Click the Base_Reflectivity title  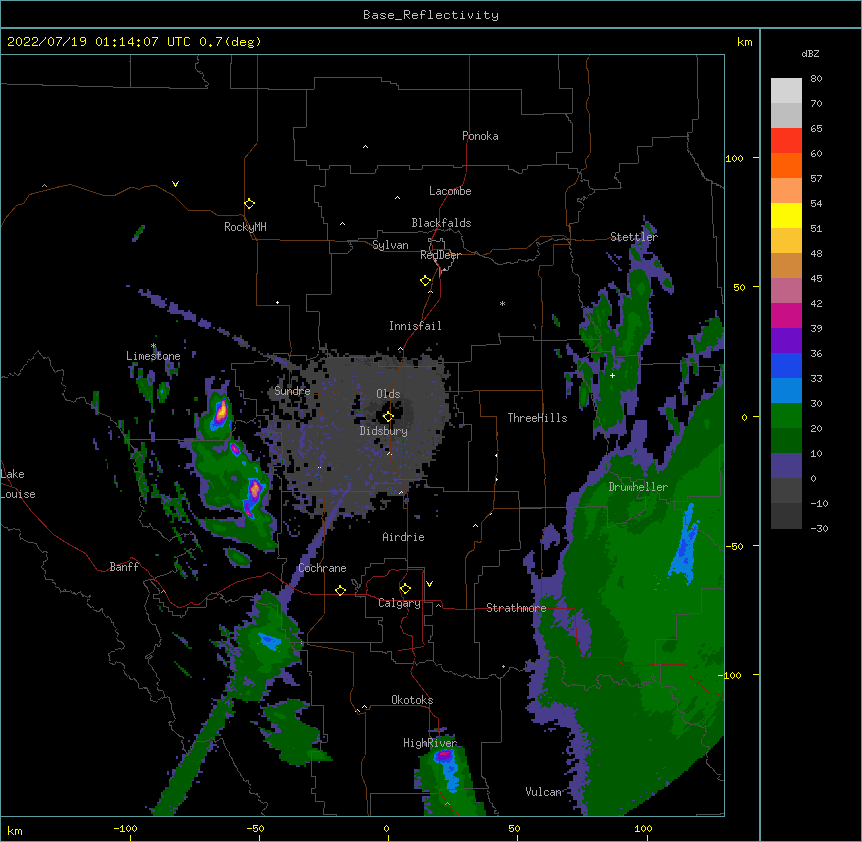pyautogui.click(x=431, y=15)
